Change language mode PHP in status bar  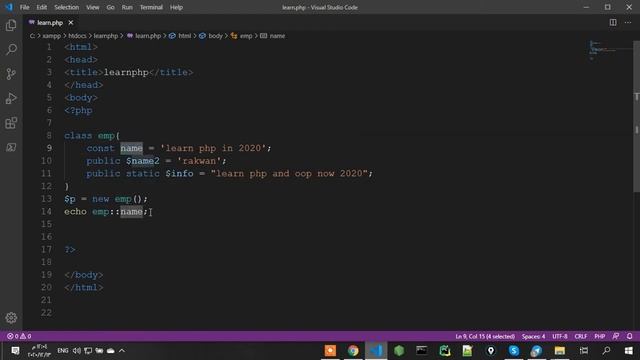599,336
